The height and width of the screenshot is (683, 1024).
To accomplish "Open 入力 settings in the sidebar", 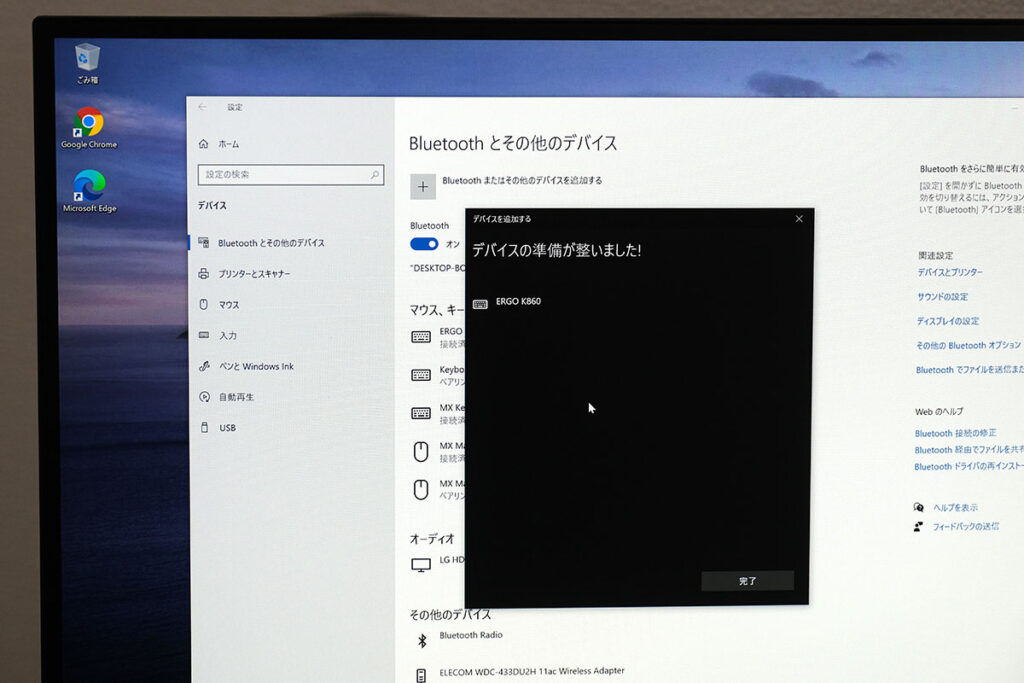I will pyautogui.click(x=227, y=336).
